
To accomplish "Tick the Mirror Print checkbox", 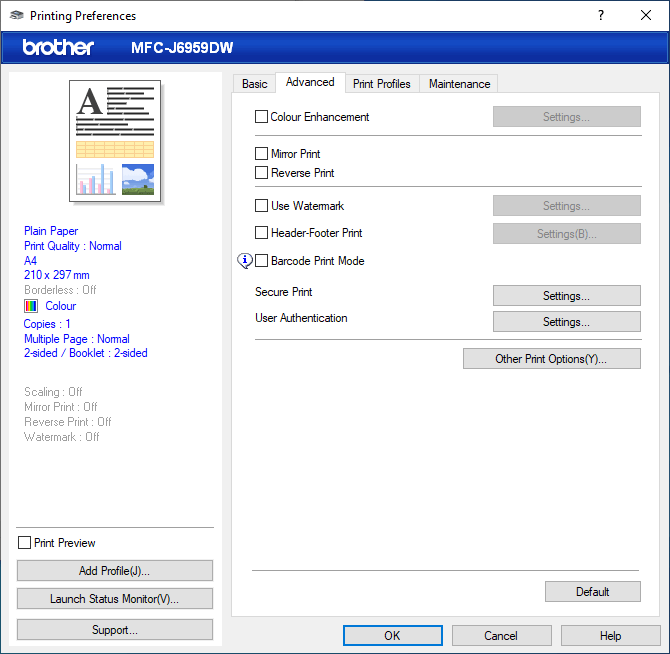I will click(262, 154).
